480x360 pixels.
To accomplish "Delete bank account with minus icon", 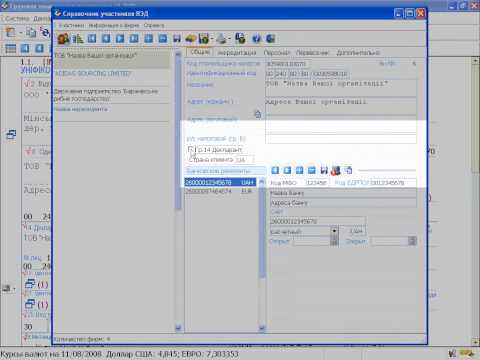I will point(312,170).
